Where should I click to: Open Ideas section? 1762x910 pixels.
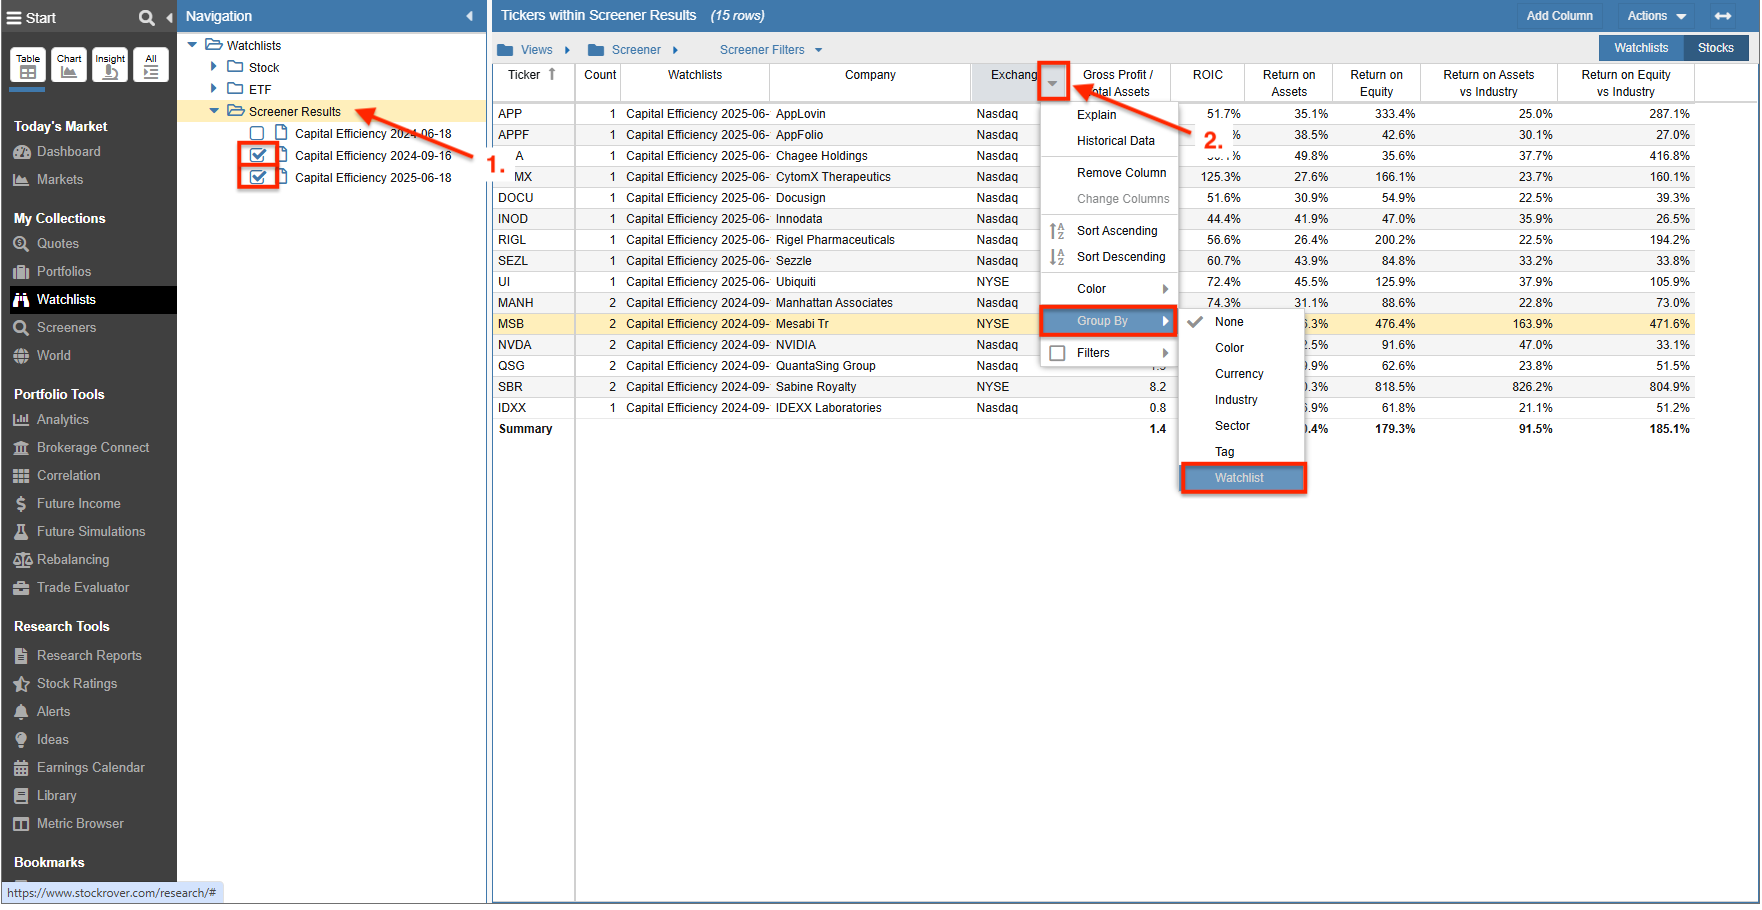coord(52,740)
